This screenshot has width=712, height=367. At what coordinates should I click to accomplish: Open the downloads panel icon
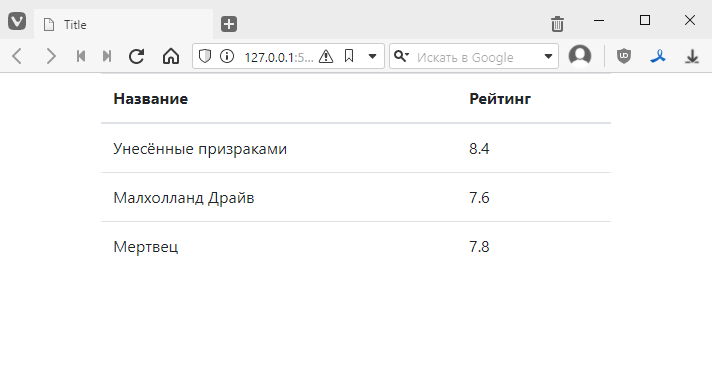692,56
